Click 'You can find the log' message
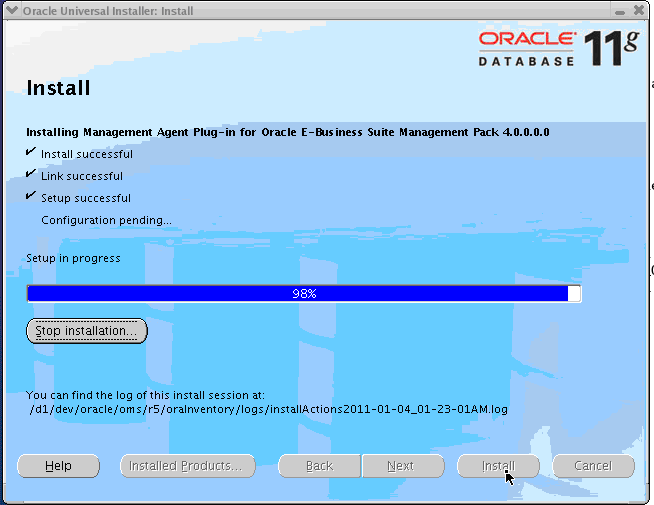 [x=145, y=395]
